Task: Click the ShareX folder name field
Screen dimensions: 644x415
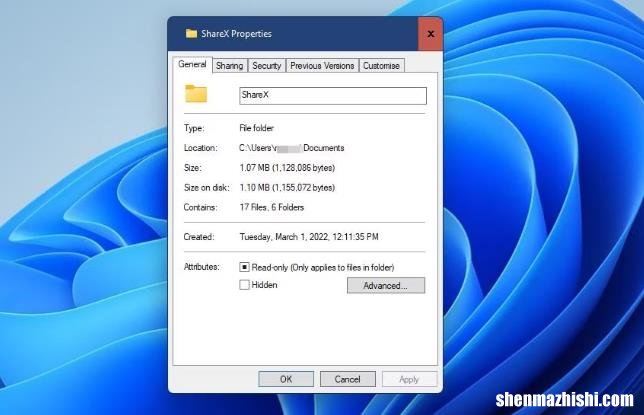Action: (333, 96)
